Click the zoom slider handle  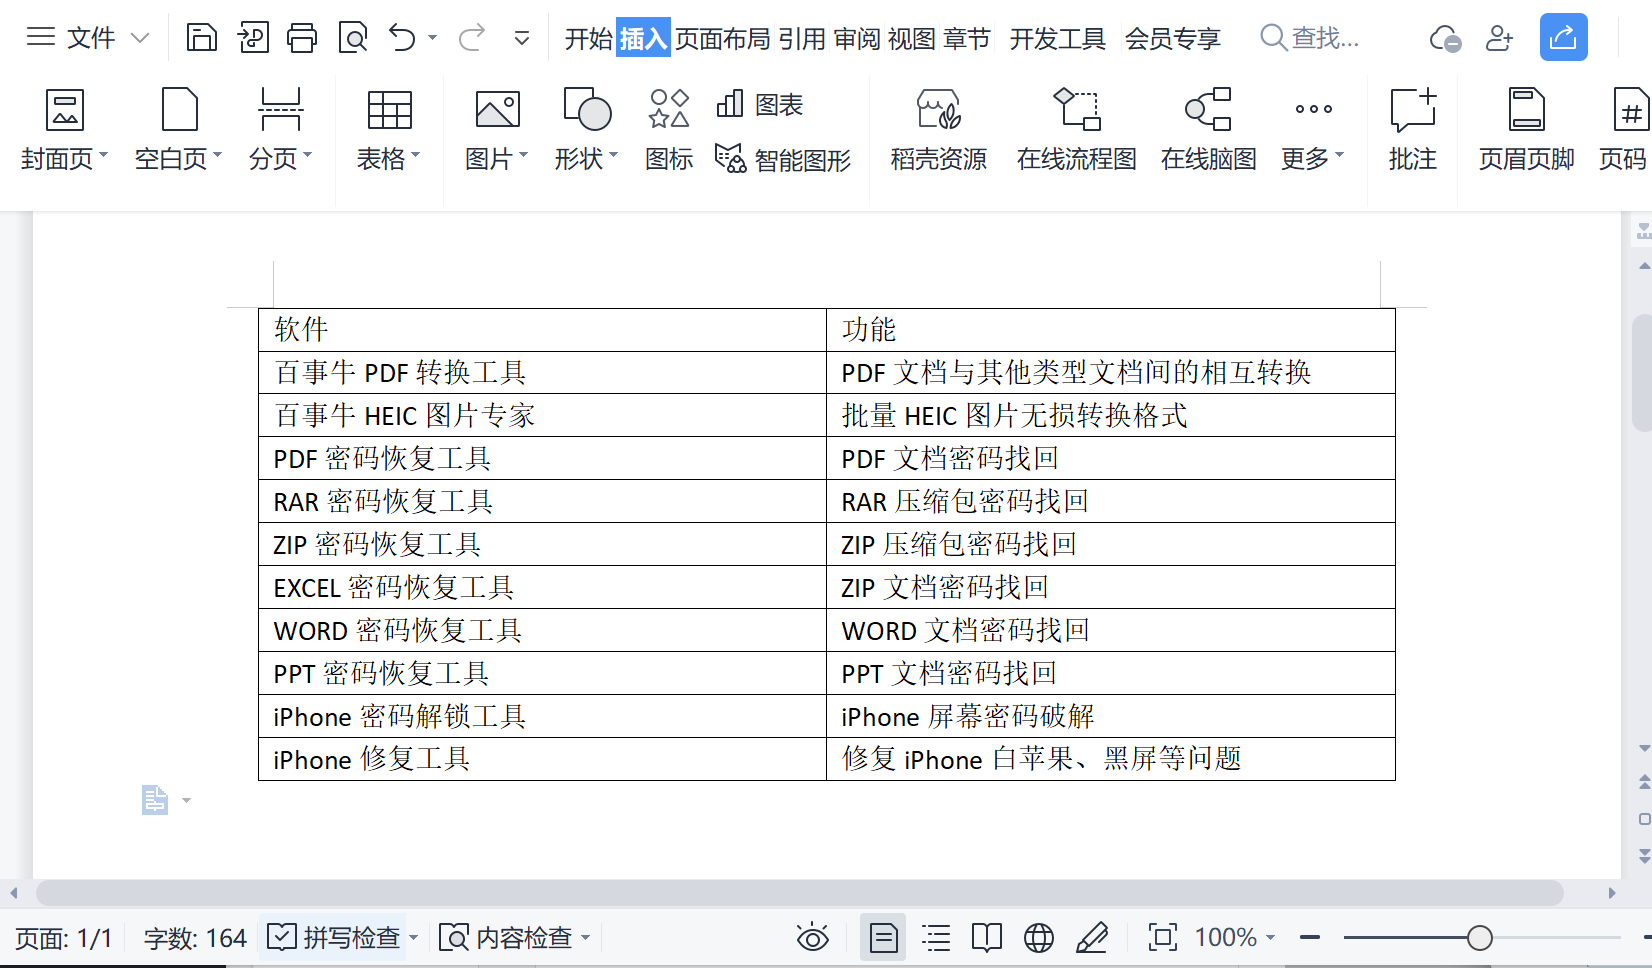pos(1480,938)
